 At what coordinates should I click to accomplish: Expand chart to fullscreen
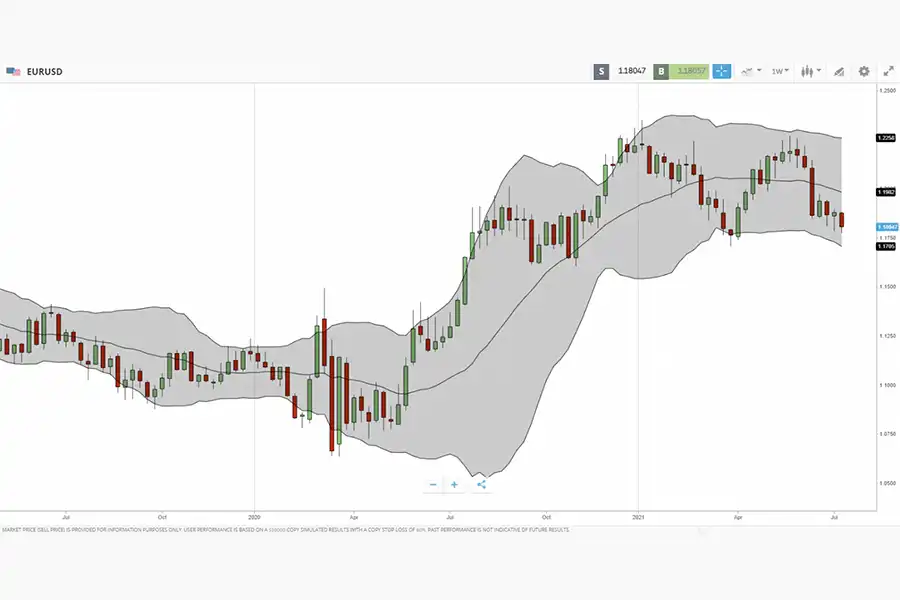click(889, 71)
